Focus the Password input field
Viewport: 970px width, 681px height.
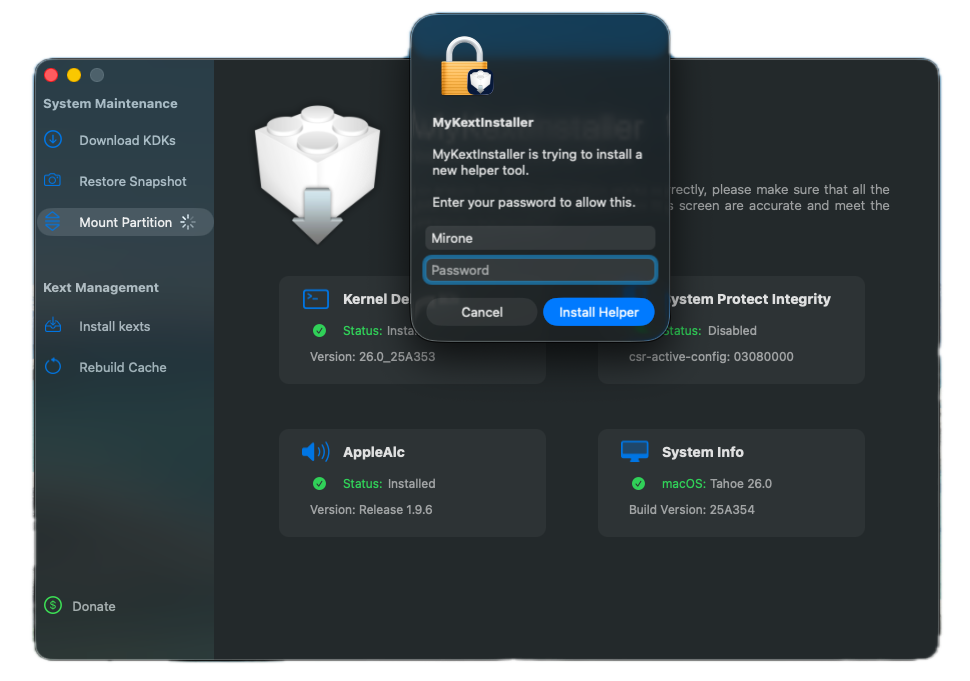(540, 270)
